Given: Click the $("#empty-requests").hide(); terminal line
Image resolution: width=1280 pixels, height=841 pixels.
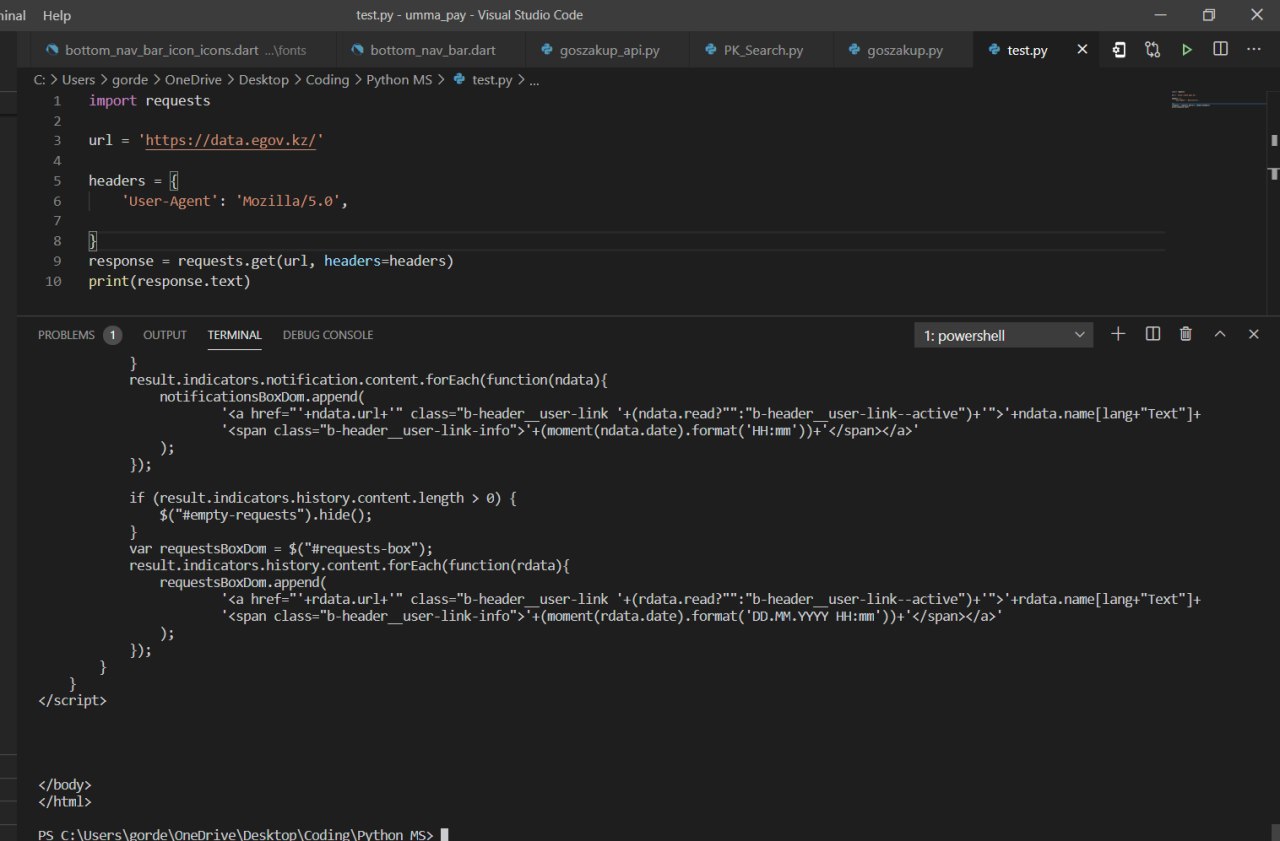Looking at the screenshot, I should pyautogui.click(x=265, y=514).
